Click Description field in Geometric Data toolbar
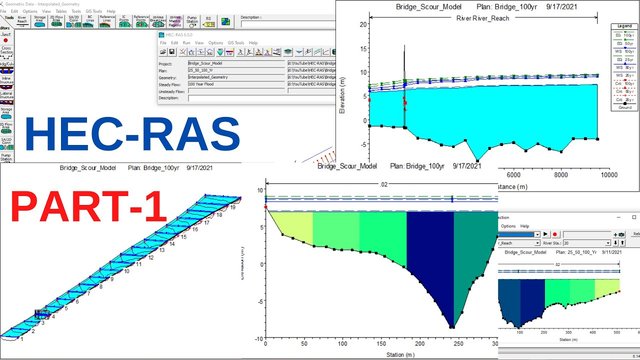 click(287, 24)
